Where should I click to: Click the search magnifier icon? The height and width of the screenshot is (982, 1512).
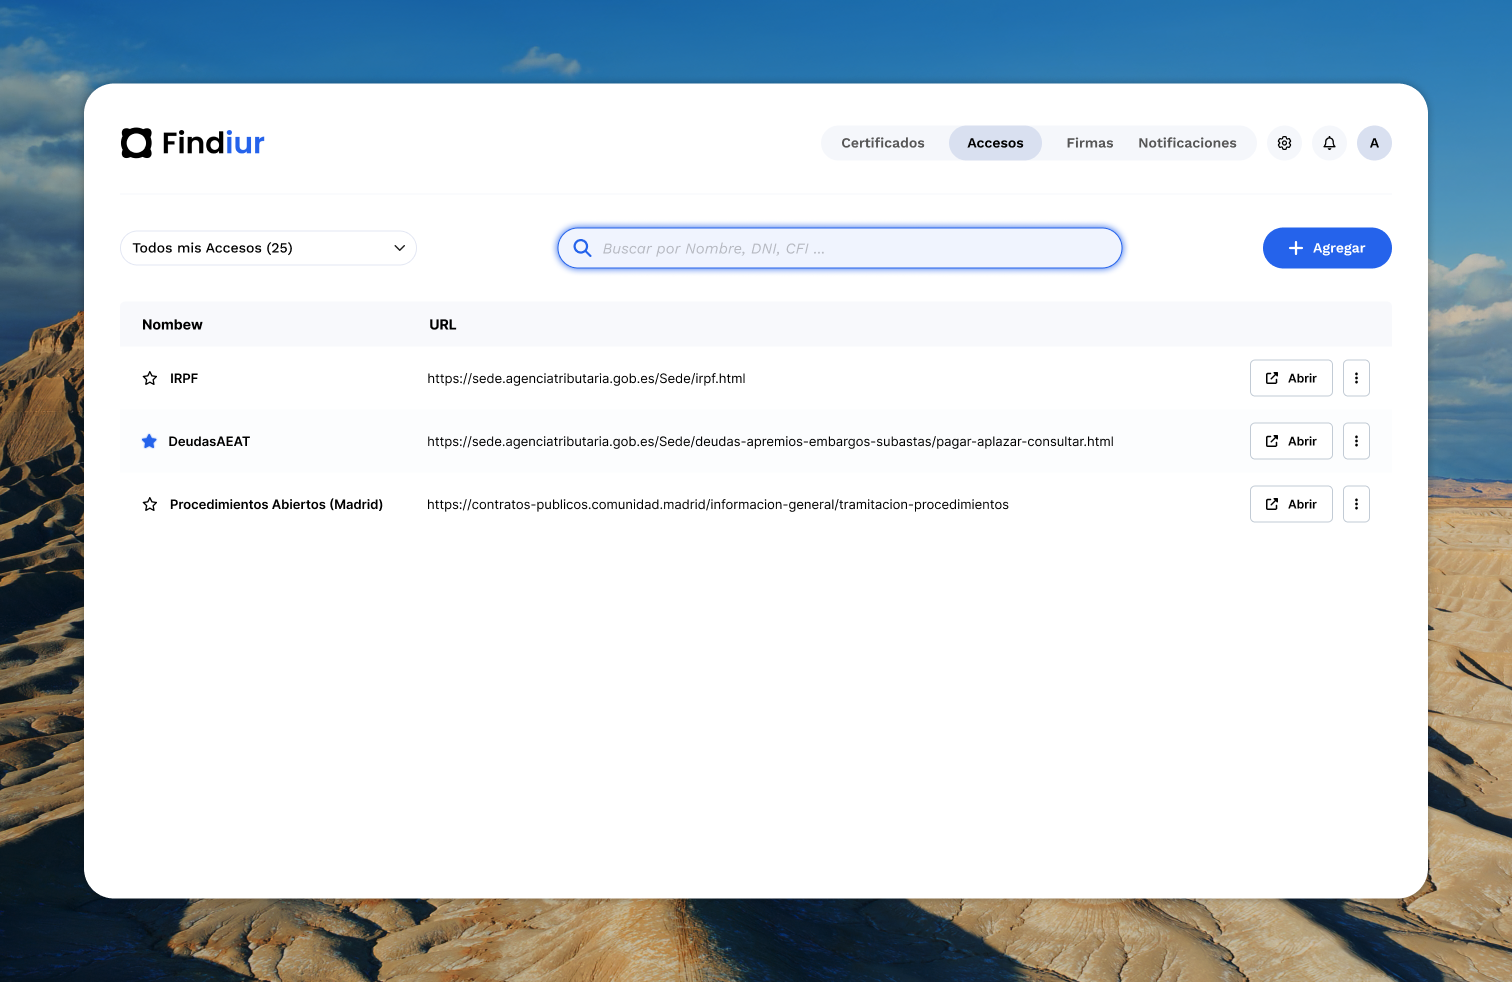(x=582, y=248)
